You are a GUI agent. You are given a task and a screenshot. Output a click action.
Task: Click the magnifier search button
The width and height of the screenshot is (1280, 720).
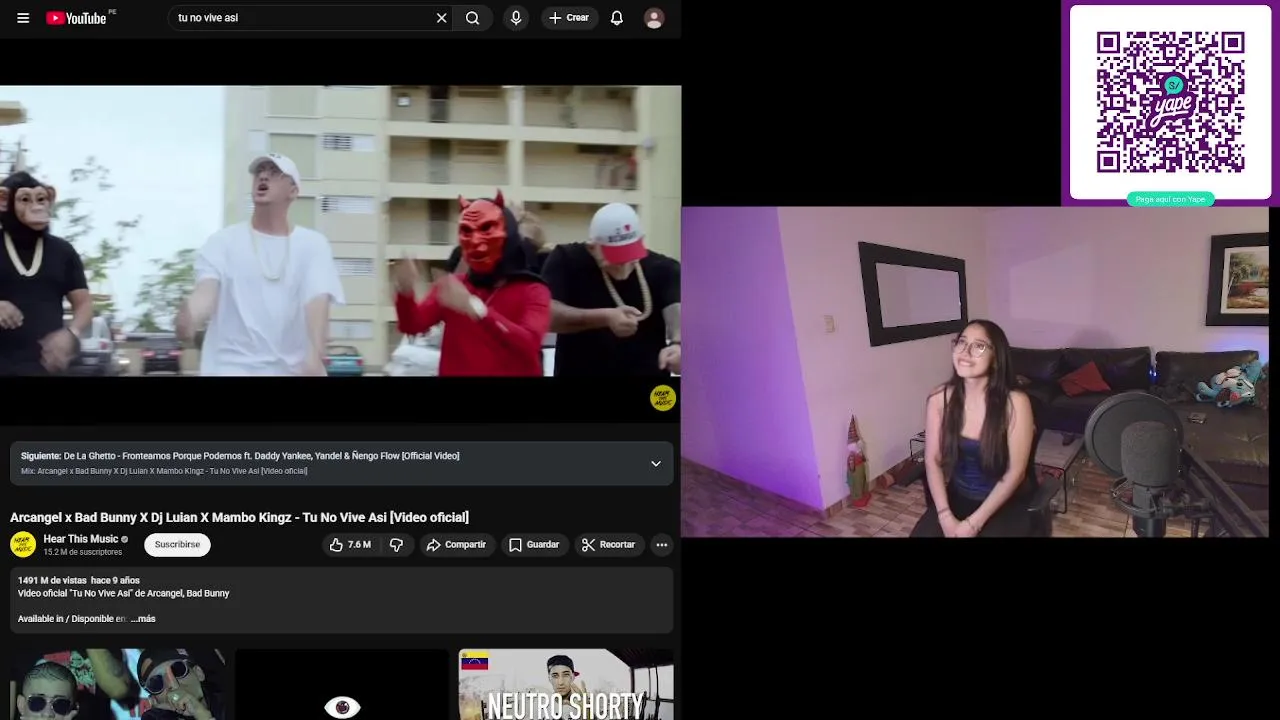(x=473, y=18)
